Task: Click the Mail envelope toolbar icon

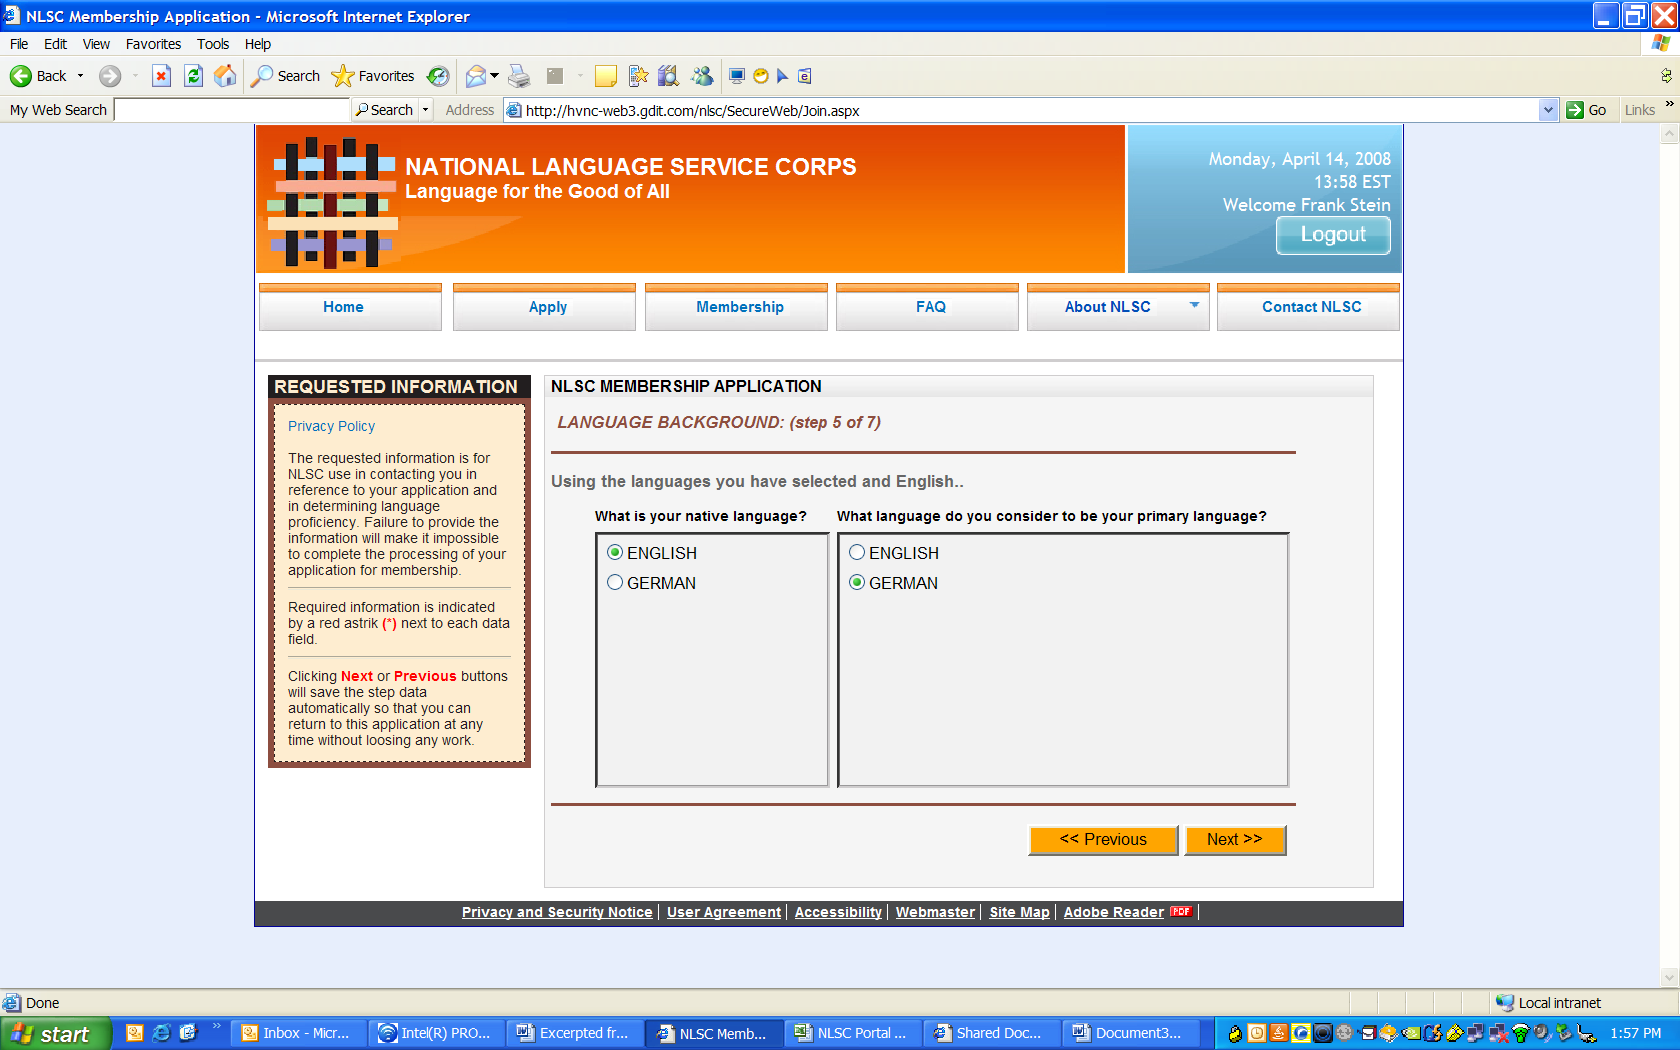Action: coord(476,76)
